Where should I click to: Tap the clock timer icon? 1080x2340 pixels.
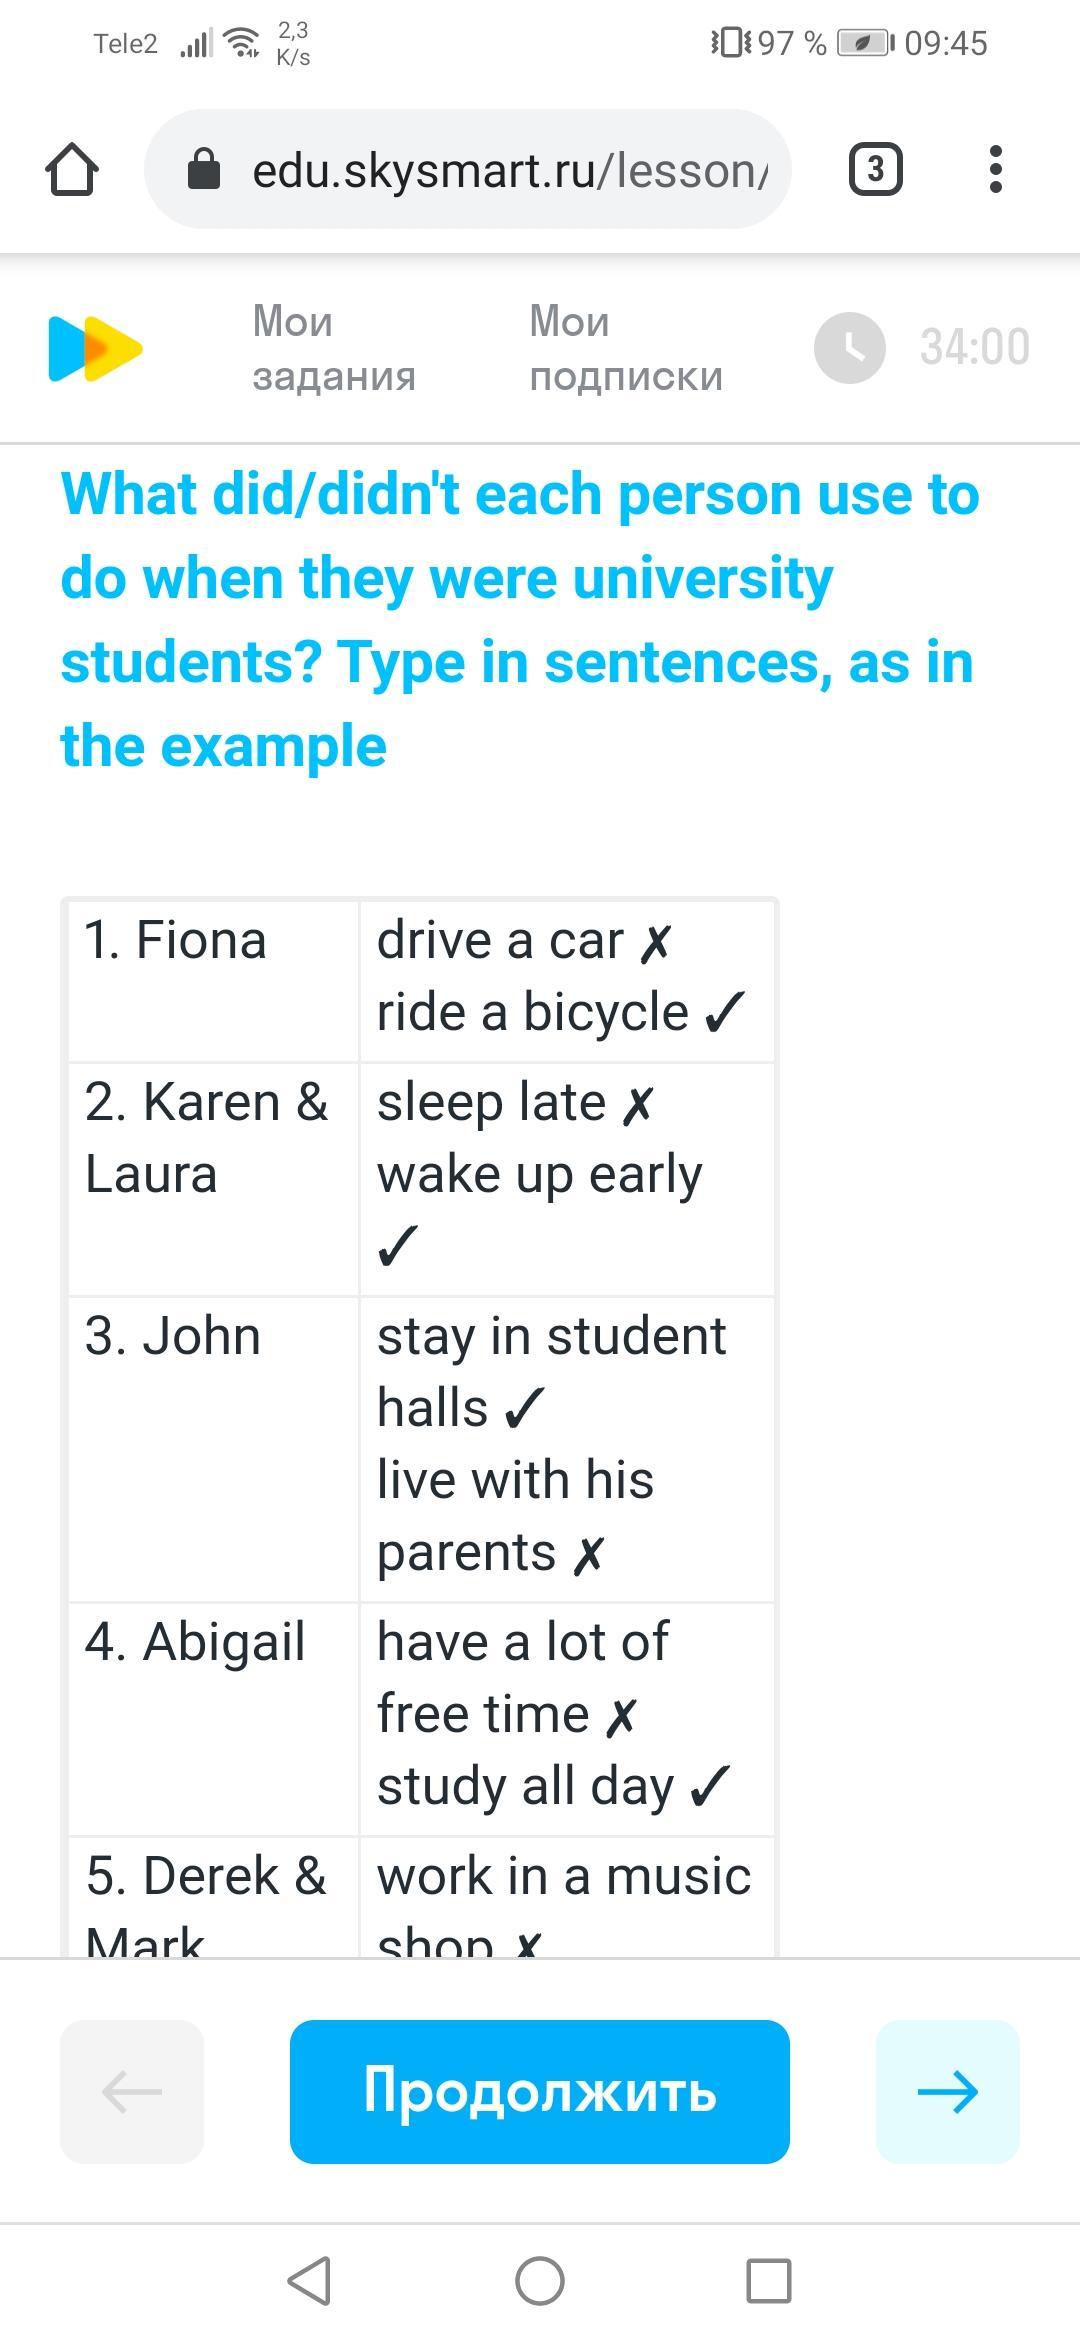coord(849,348)
